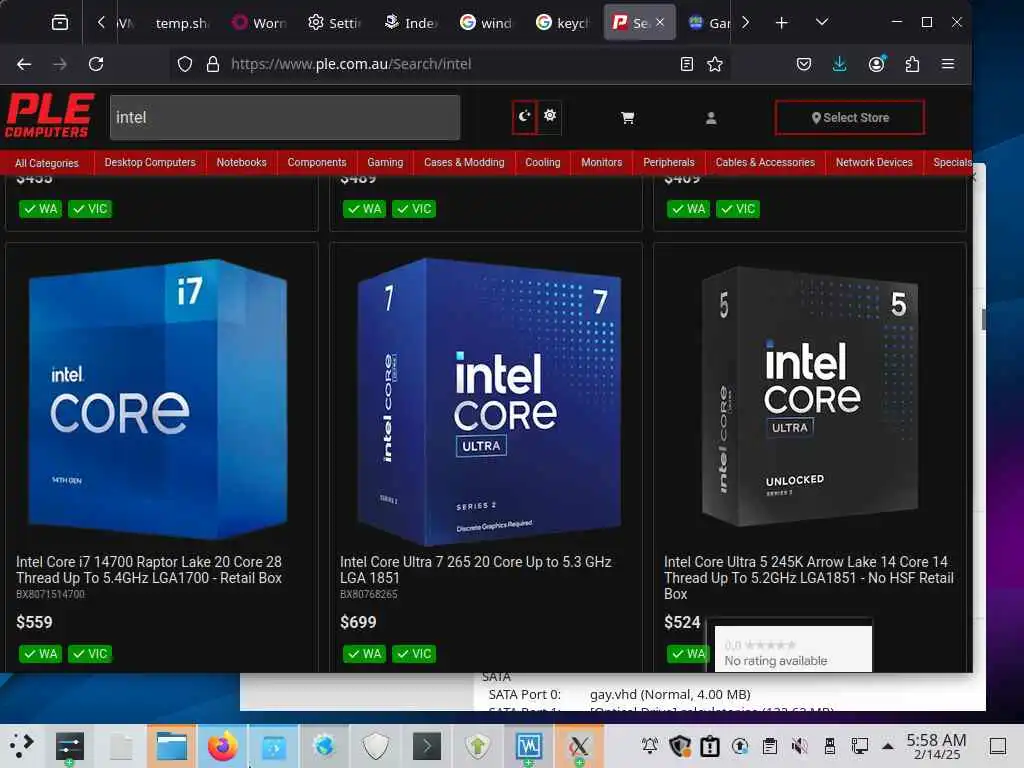Click gay.vhd SATA Port 0 entry in background window

(x=670, y=694)
